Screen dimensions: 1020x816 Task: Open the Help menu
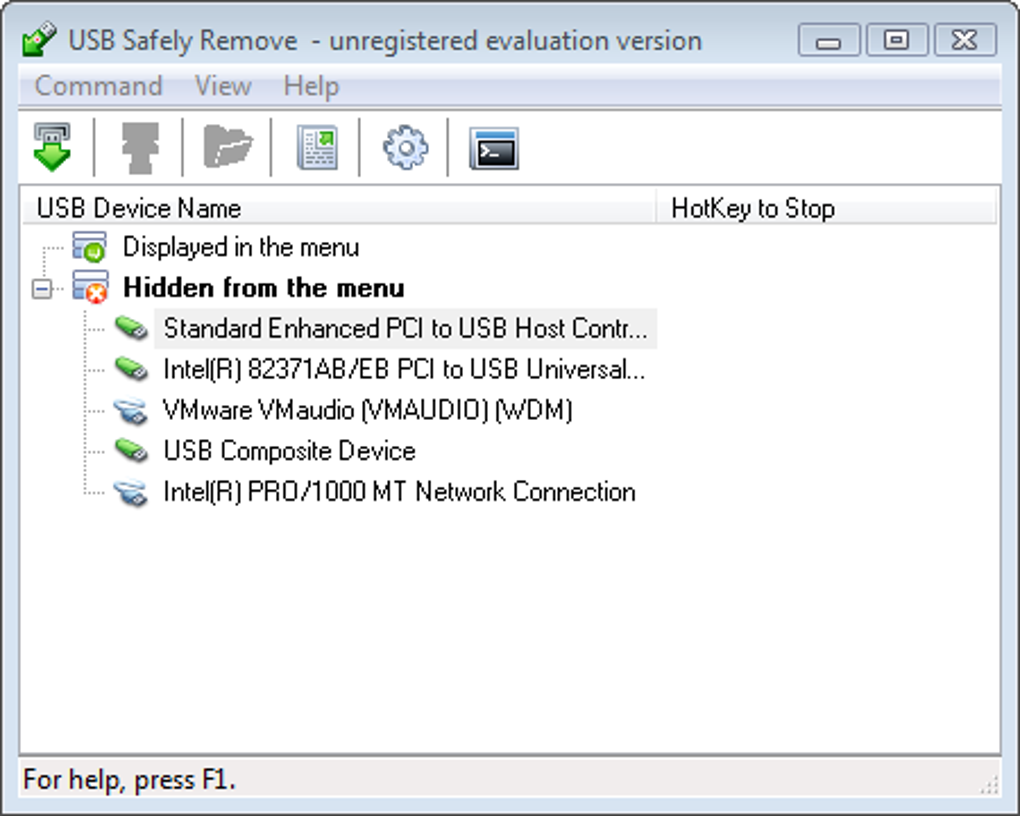pyautogui.click(x=311, y=87)
